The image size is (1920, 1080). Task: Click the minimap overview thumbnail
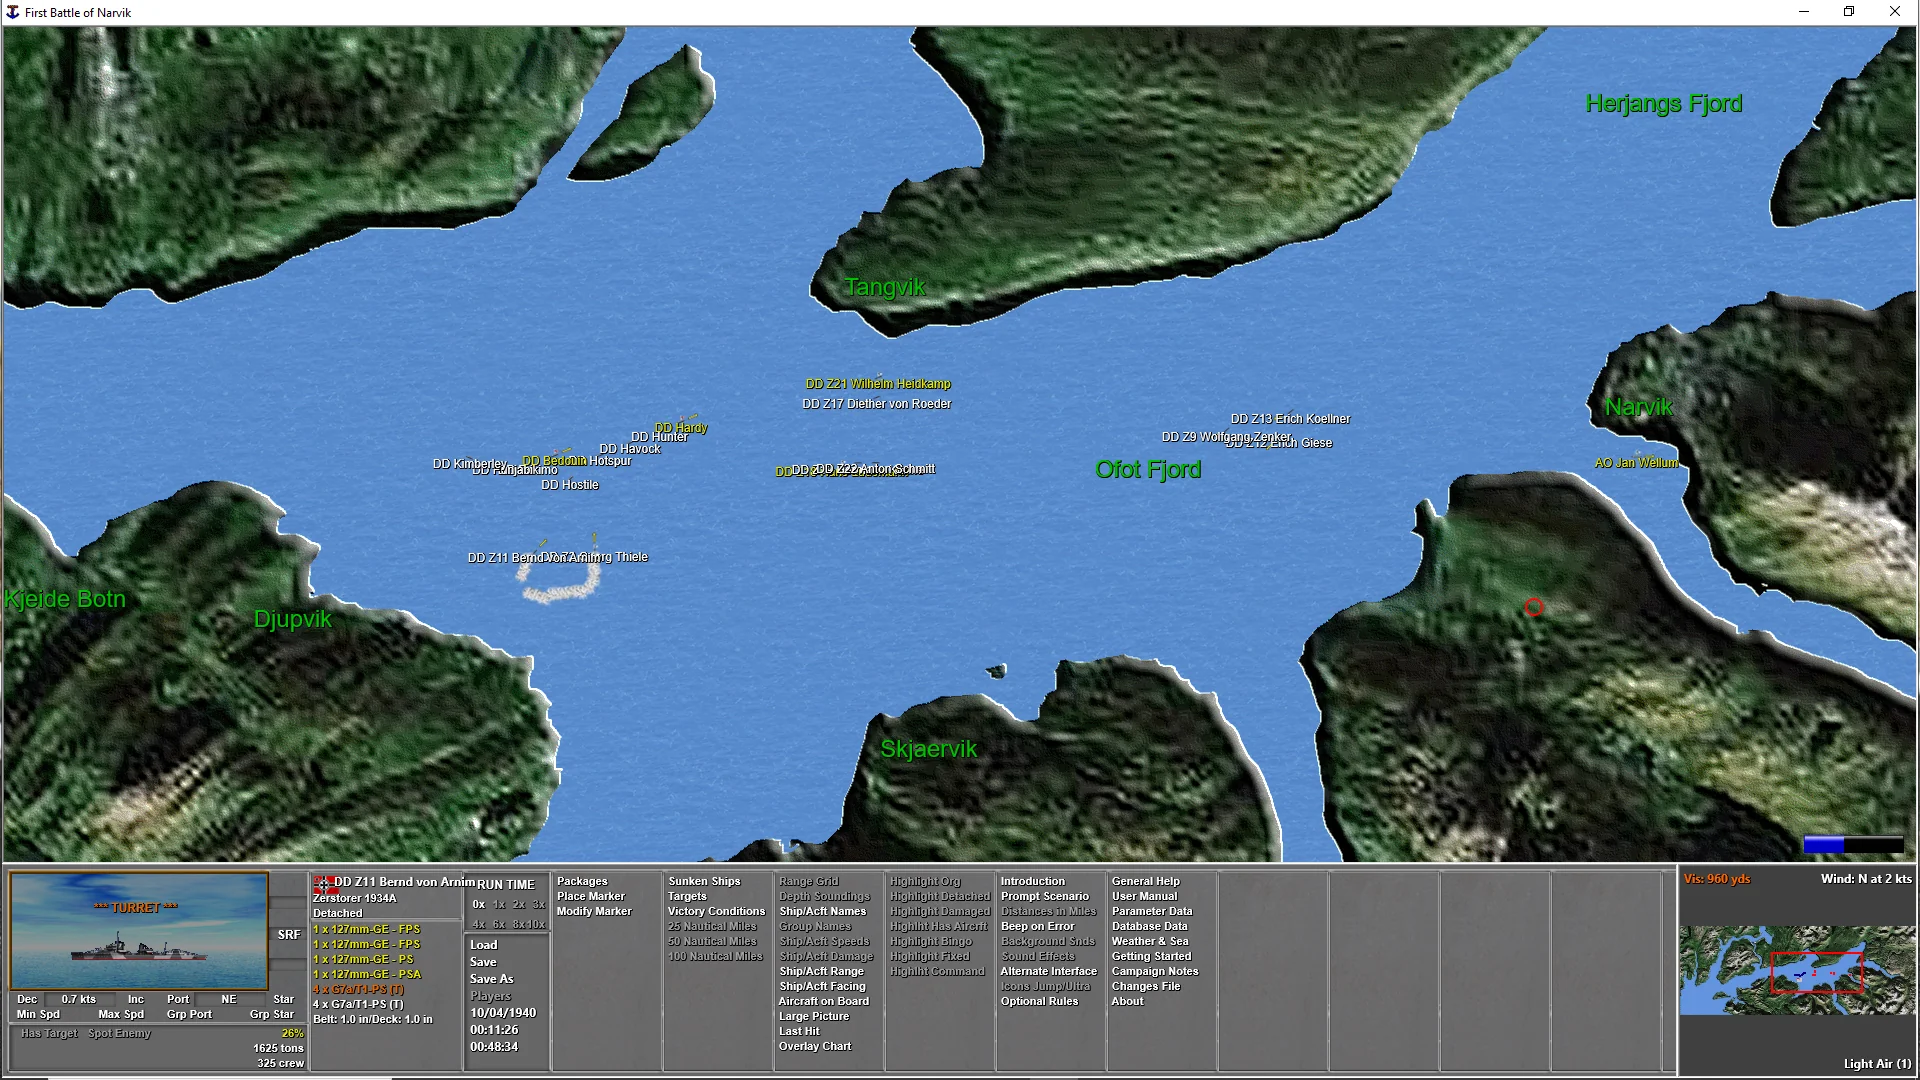(1797, 970)
